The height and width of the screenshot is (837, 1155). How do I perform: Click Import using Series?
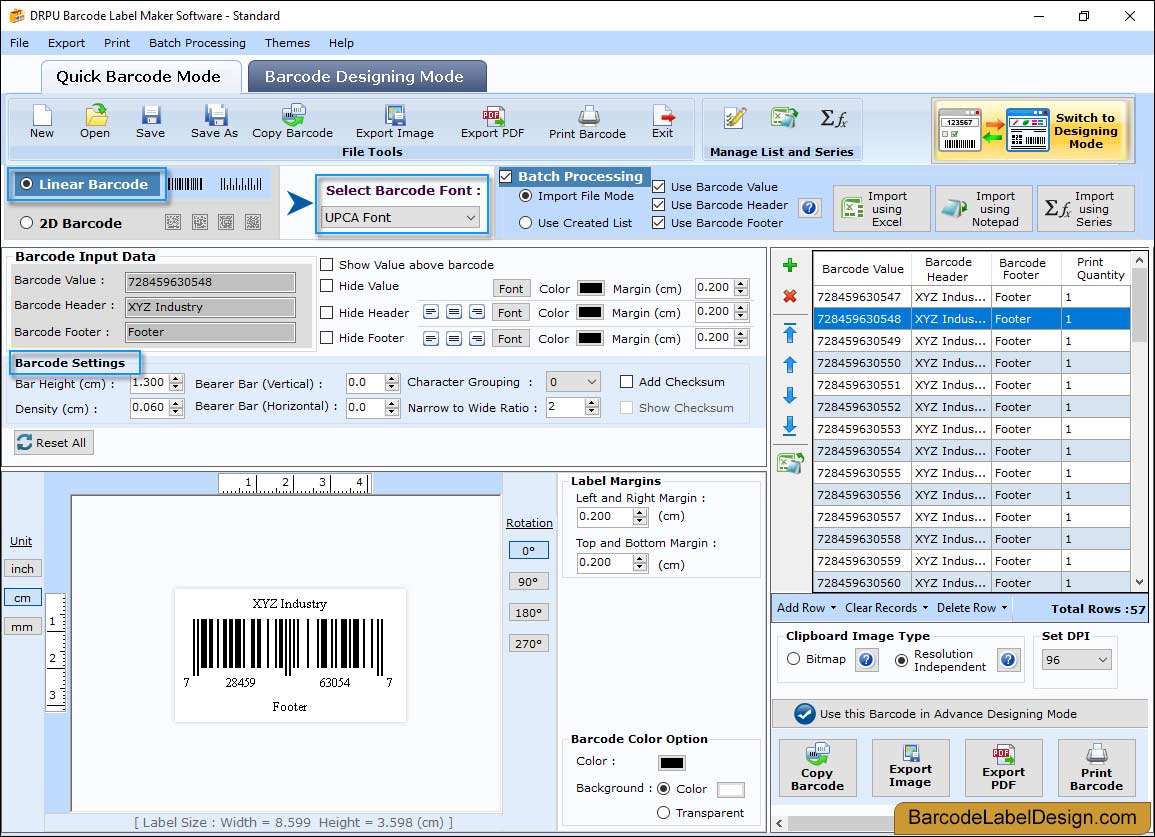[1086, 209]
